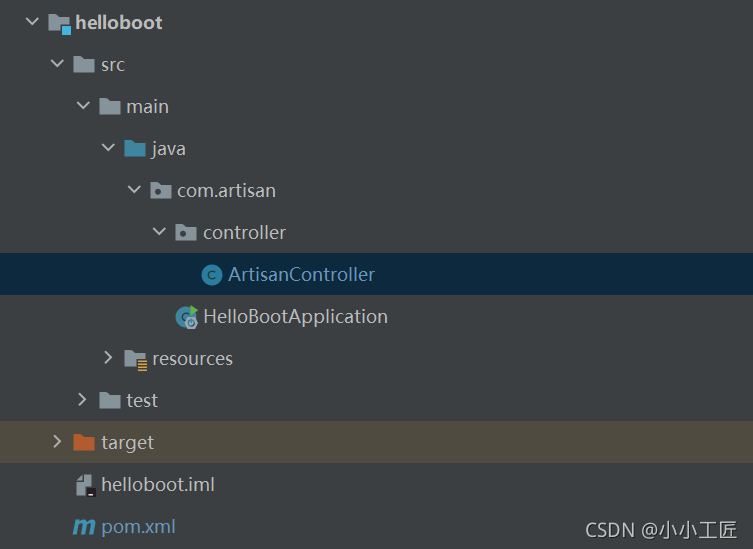Click the ArtisanController class icon
This screenshot has width=753, height=549.
[x=211, y=275]
